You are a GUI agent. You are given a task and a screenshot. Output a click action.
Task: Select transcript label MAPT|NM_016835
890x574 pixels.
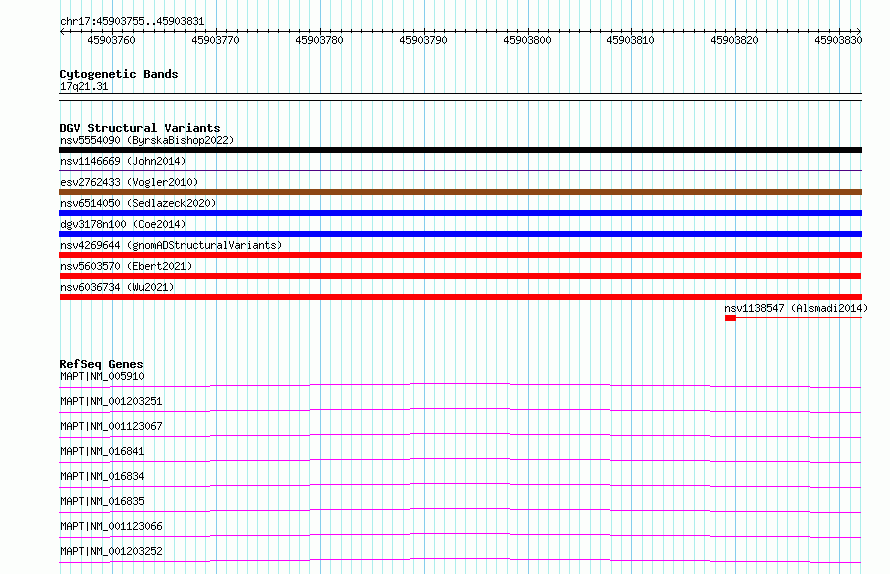pyautogui.click(x=102, y=501)
